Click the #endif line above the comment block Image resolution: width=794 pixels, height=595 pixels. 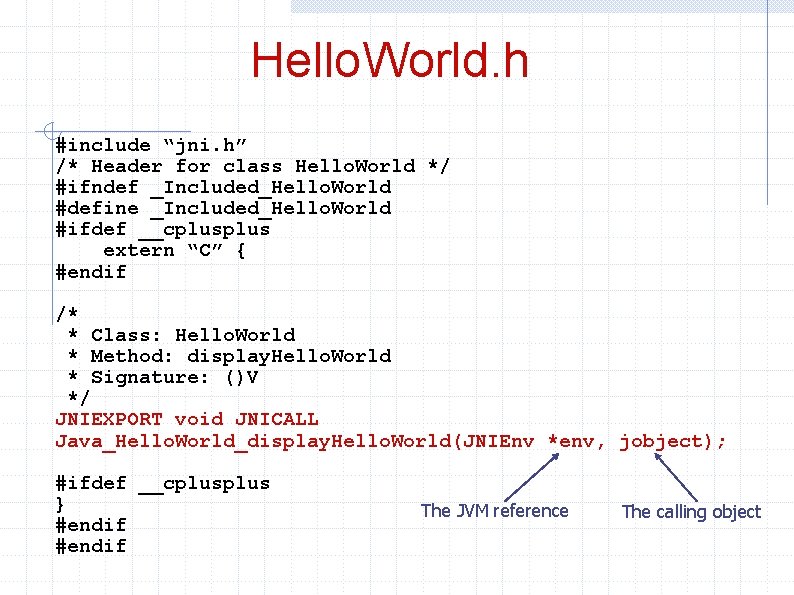click(91, 272)
